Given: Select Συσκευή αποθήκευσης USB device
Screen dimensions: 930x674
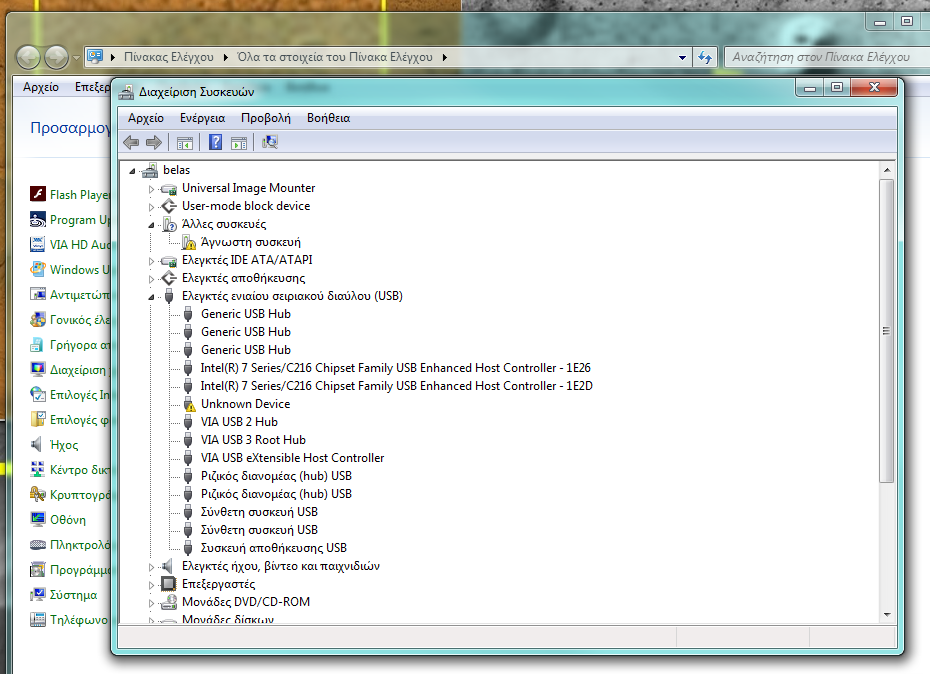Looking at the screenshot, I should pyautogui.click(x=273, y=548).
